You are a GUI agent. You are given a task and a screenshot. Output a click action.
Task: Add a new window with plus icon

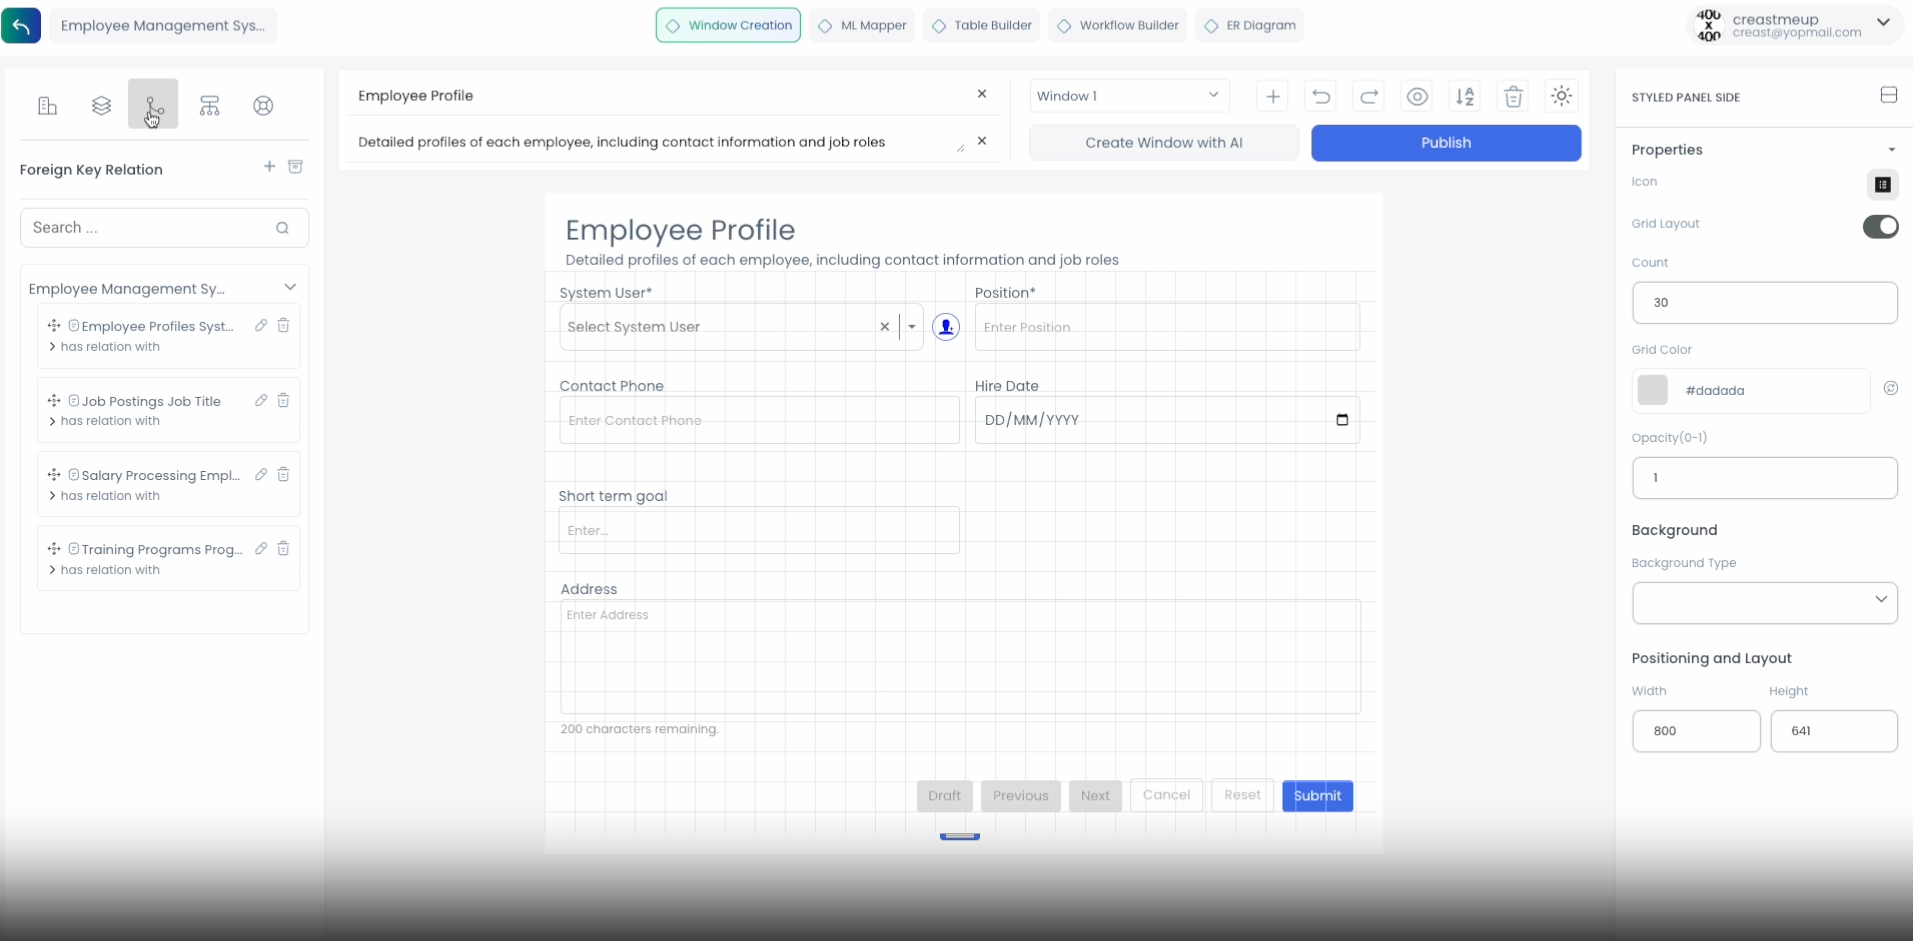(x=1273, y=97)
